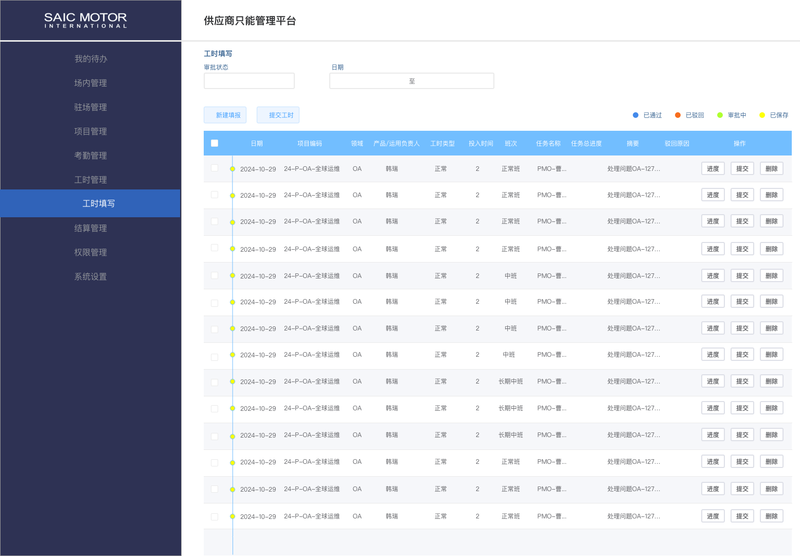The width and height of the screenshot is (800, 556).
Task: Tick the checkbox of the first 长期中班 row
Action: point(214,382)
